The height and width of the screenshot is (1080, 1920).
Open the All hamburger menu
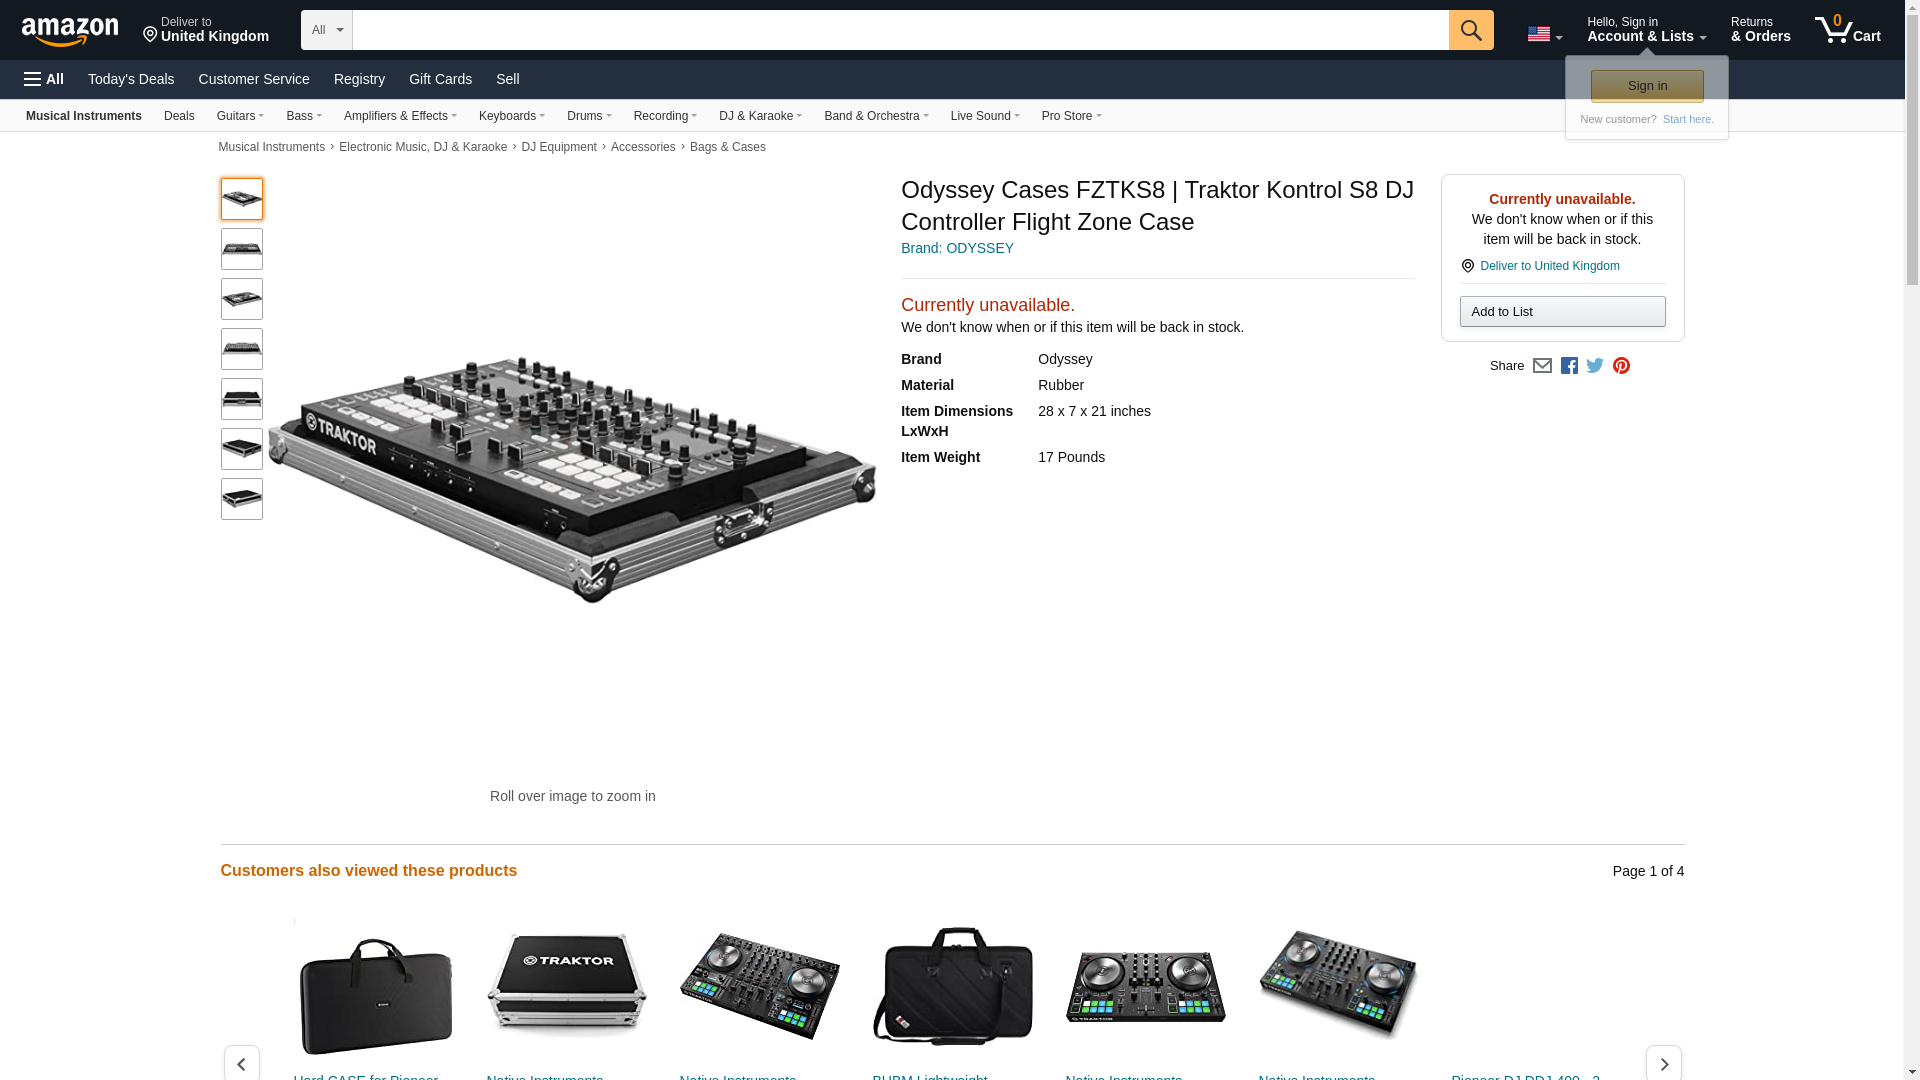coord(44,79)
